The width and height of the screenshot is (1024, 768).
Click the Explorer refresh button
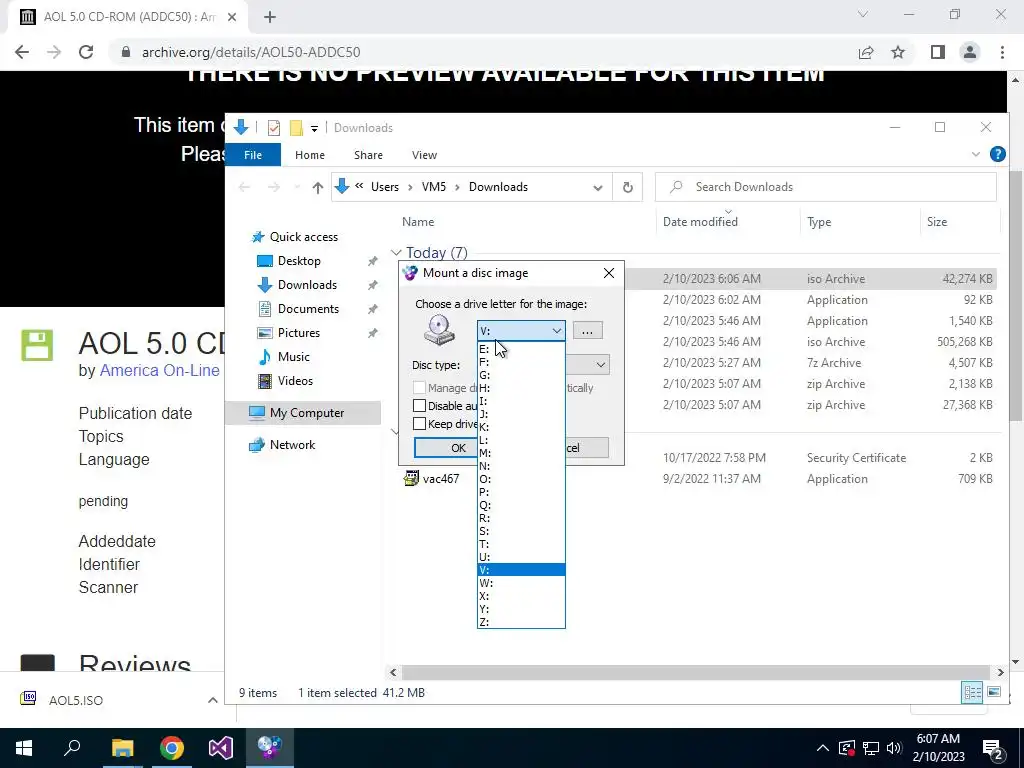click(x=628, y=187)
